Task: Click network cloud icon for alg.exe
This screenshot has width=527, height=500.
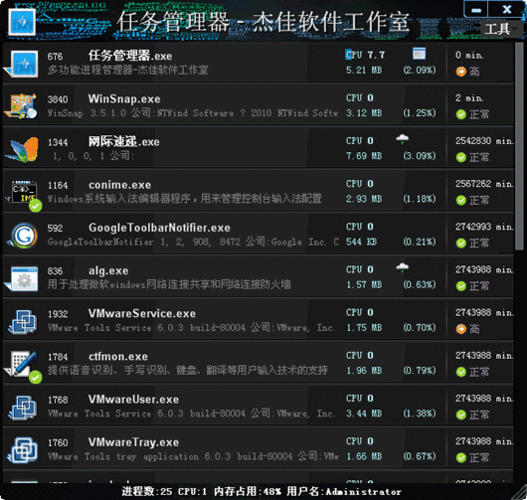Action: pyautogui.click(x=402, y=267)
